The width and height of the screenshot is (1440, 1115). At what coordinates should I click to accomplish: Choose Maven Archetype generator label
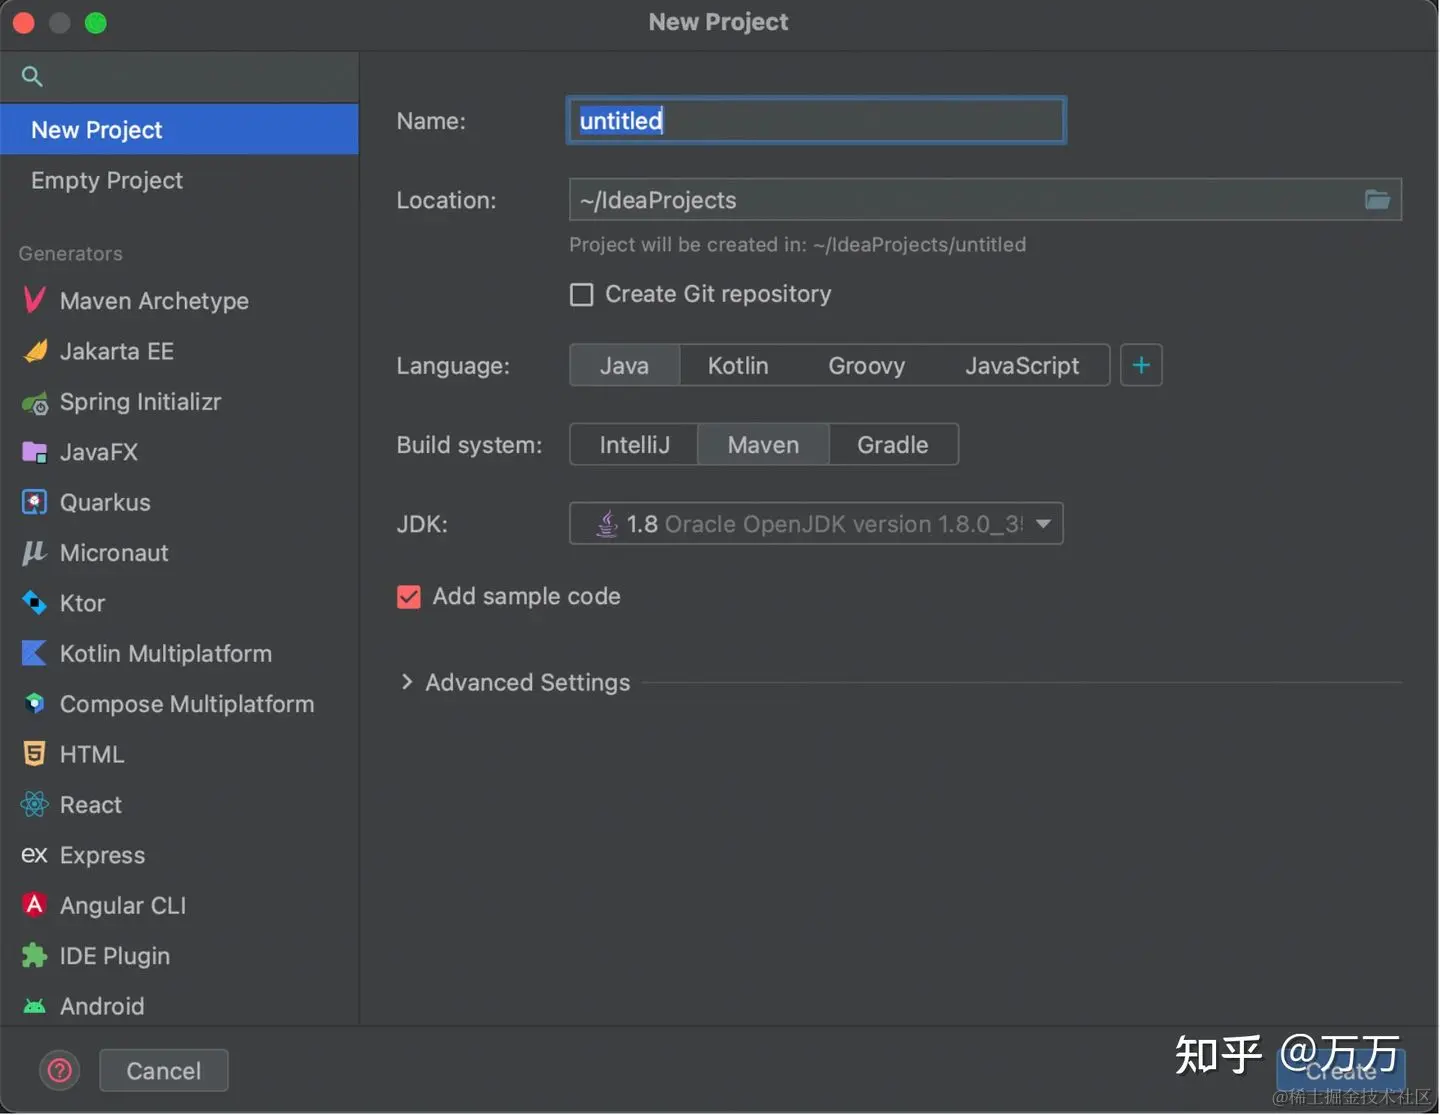click(x=154, y=301)
